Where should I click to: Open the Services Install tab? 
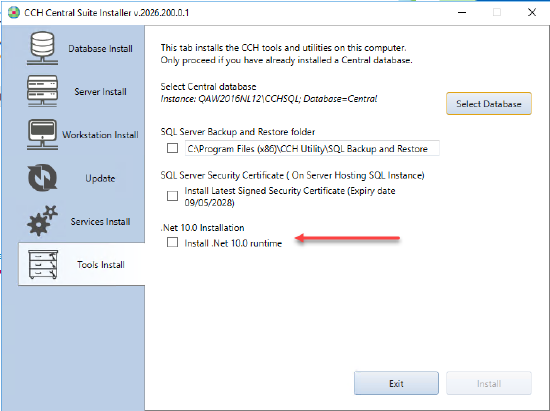tap(100, 221)
